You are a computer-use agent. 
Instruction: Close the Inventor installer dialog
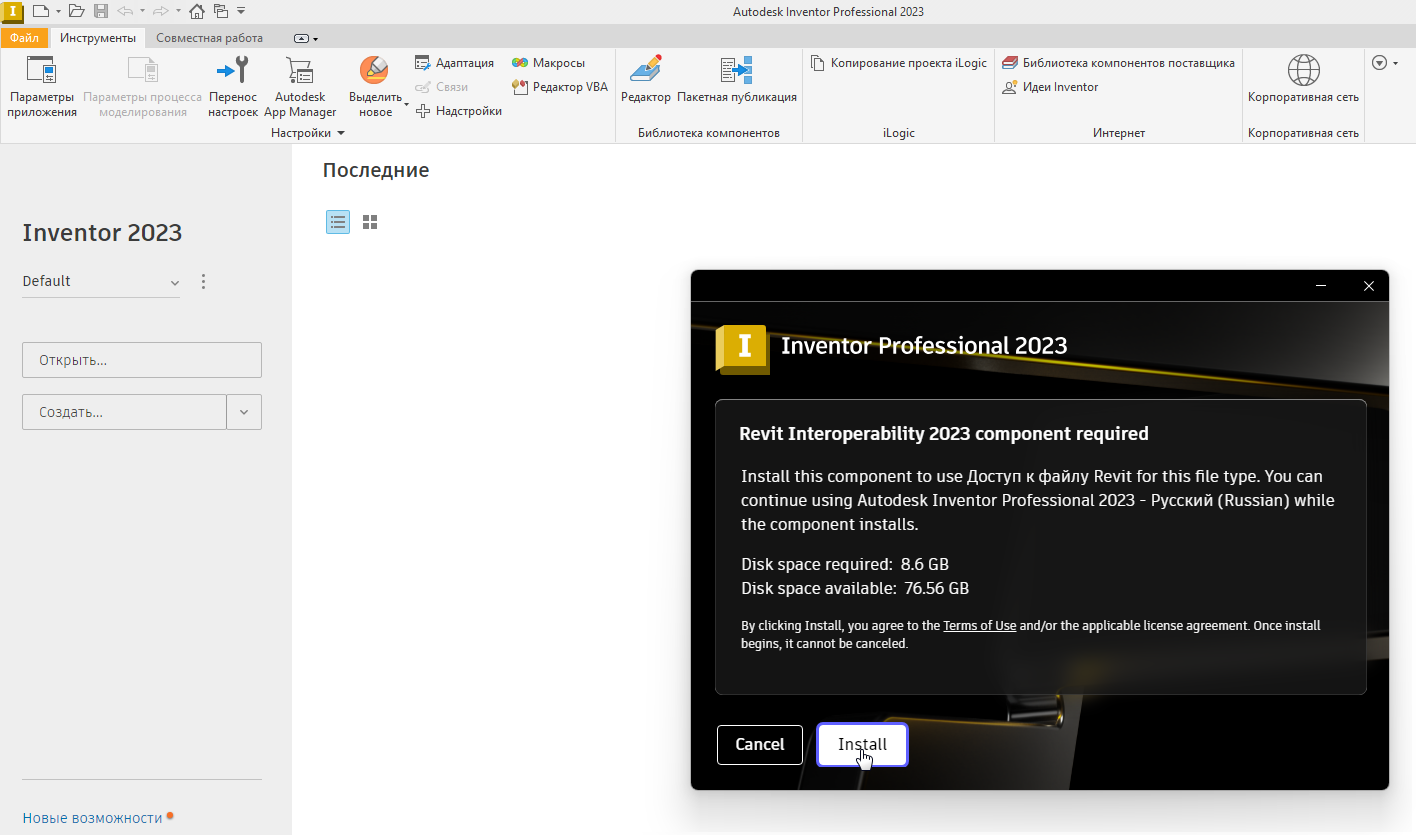1369,286
